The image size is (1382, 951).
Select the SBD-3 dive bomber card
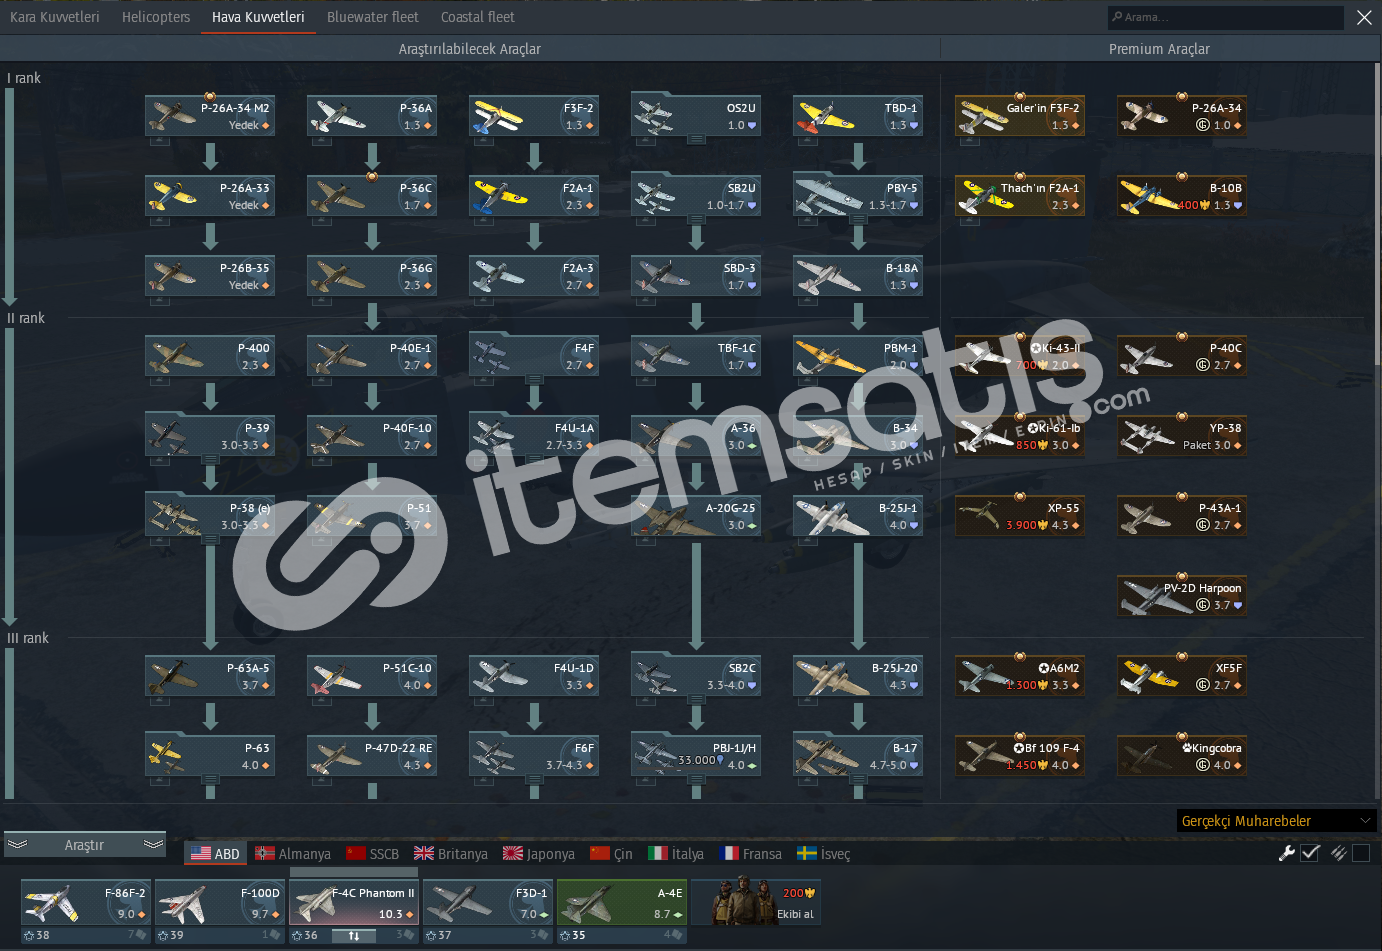696,276
